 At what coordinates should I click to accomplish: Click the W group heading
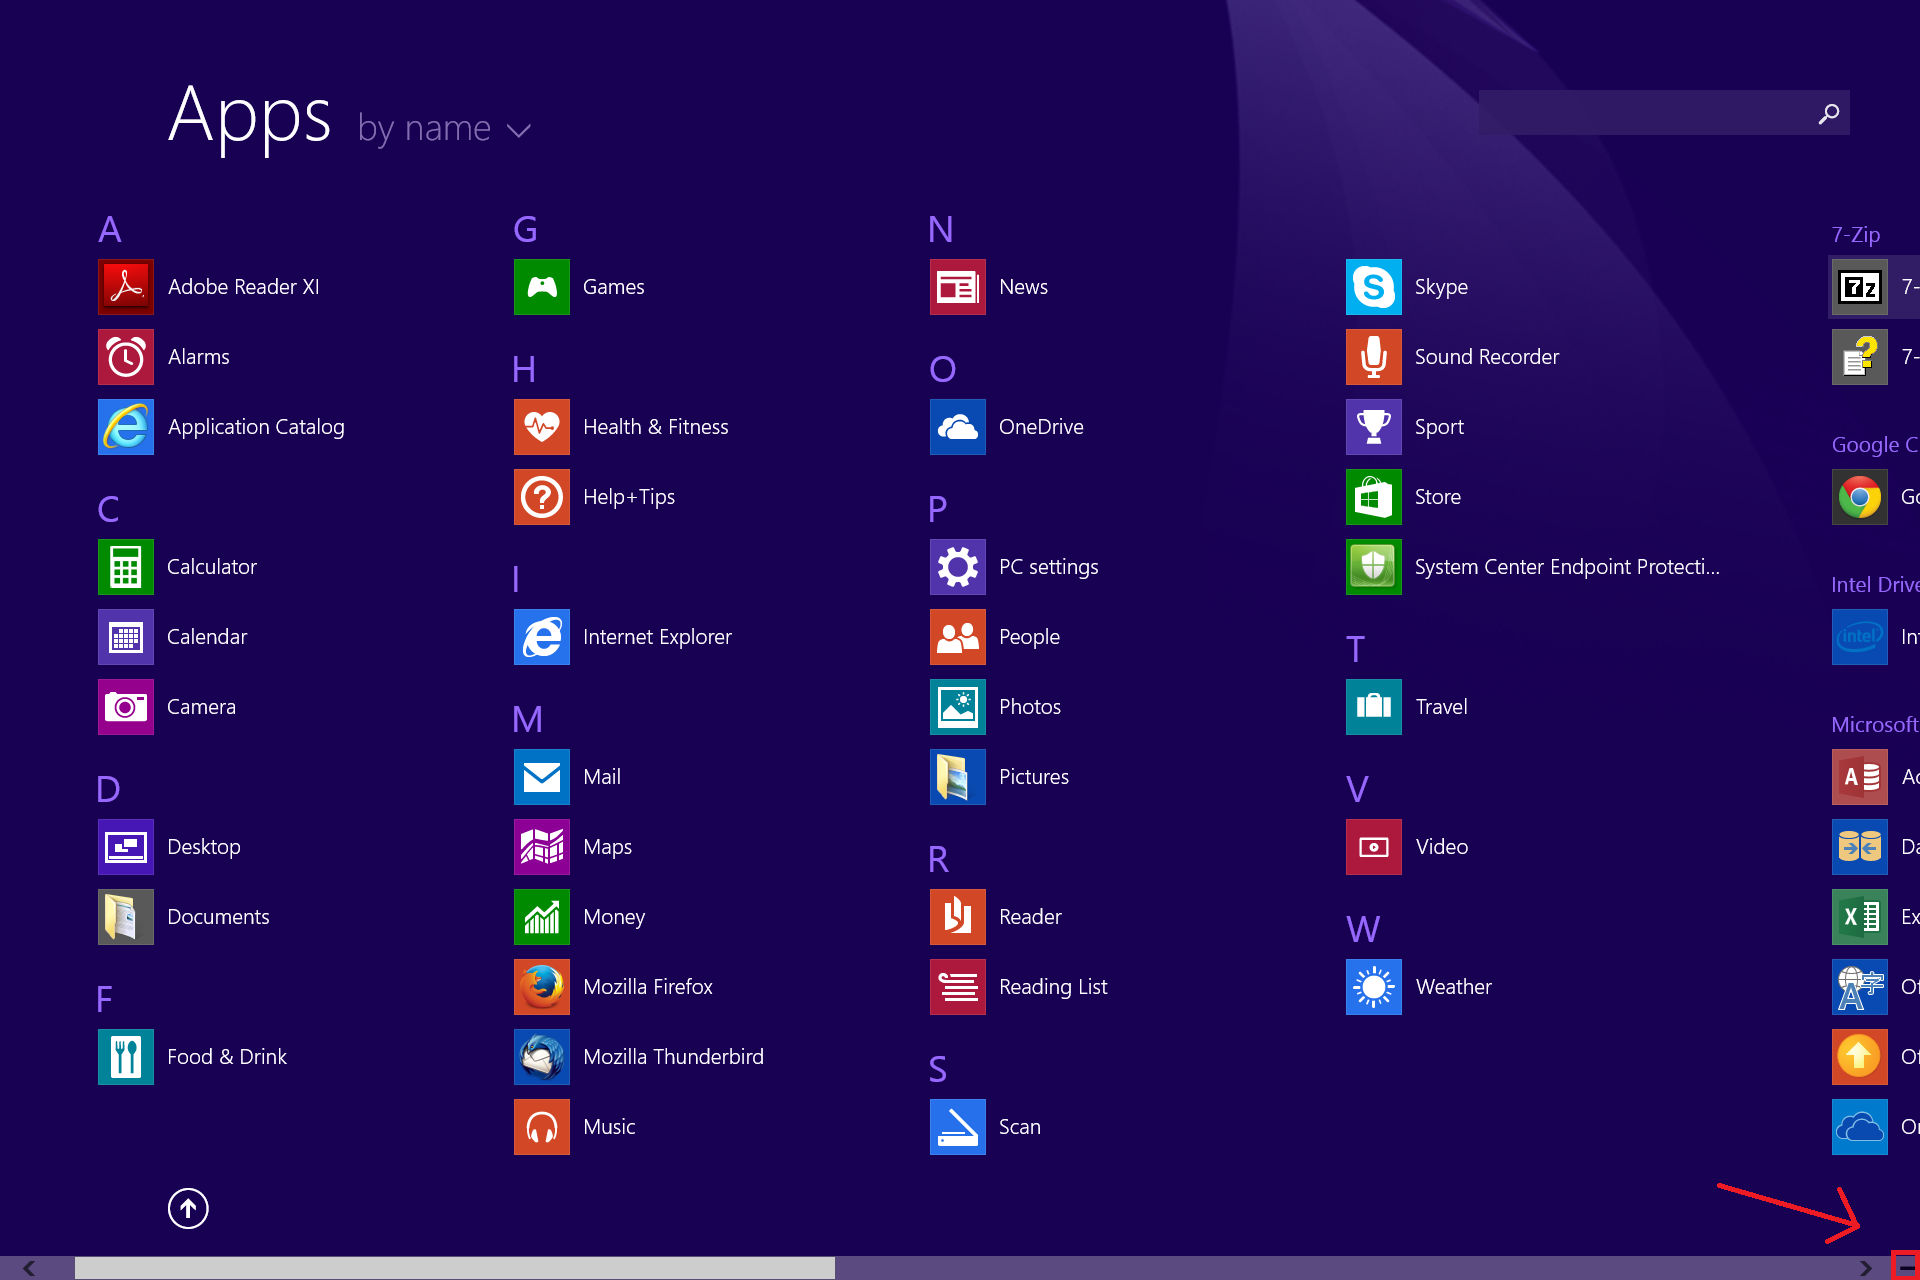[1363, 930]
